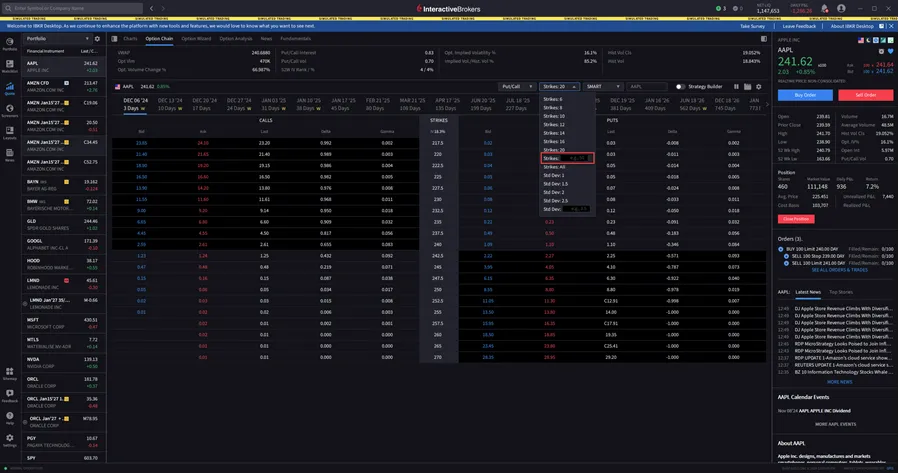Viewport: 899px width, 473px height.
Task: Open the Feedback sidebar icon
Action: (10, 396)
